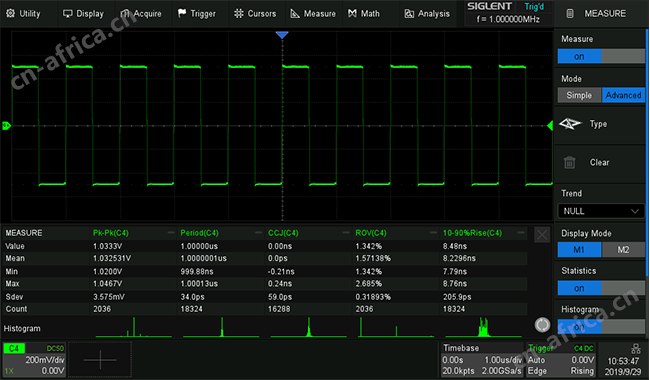Open the Measure menu in top bar

coord(313,14)
